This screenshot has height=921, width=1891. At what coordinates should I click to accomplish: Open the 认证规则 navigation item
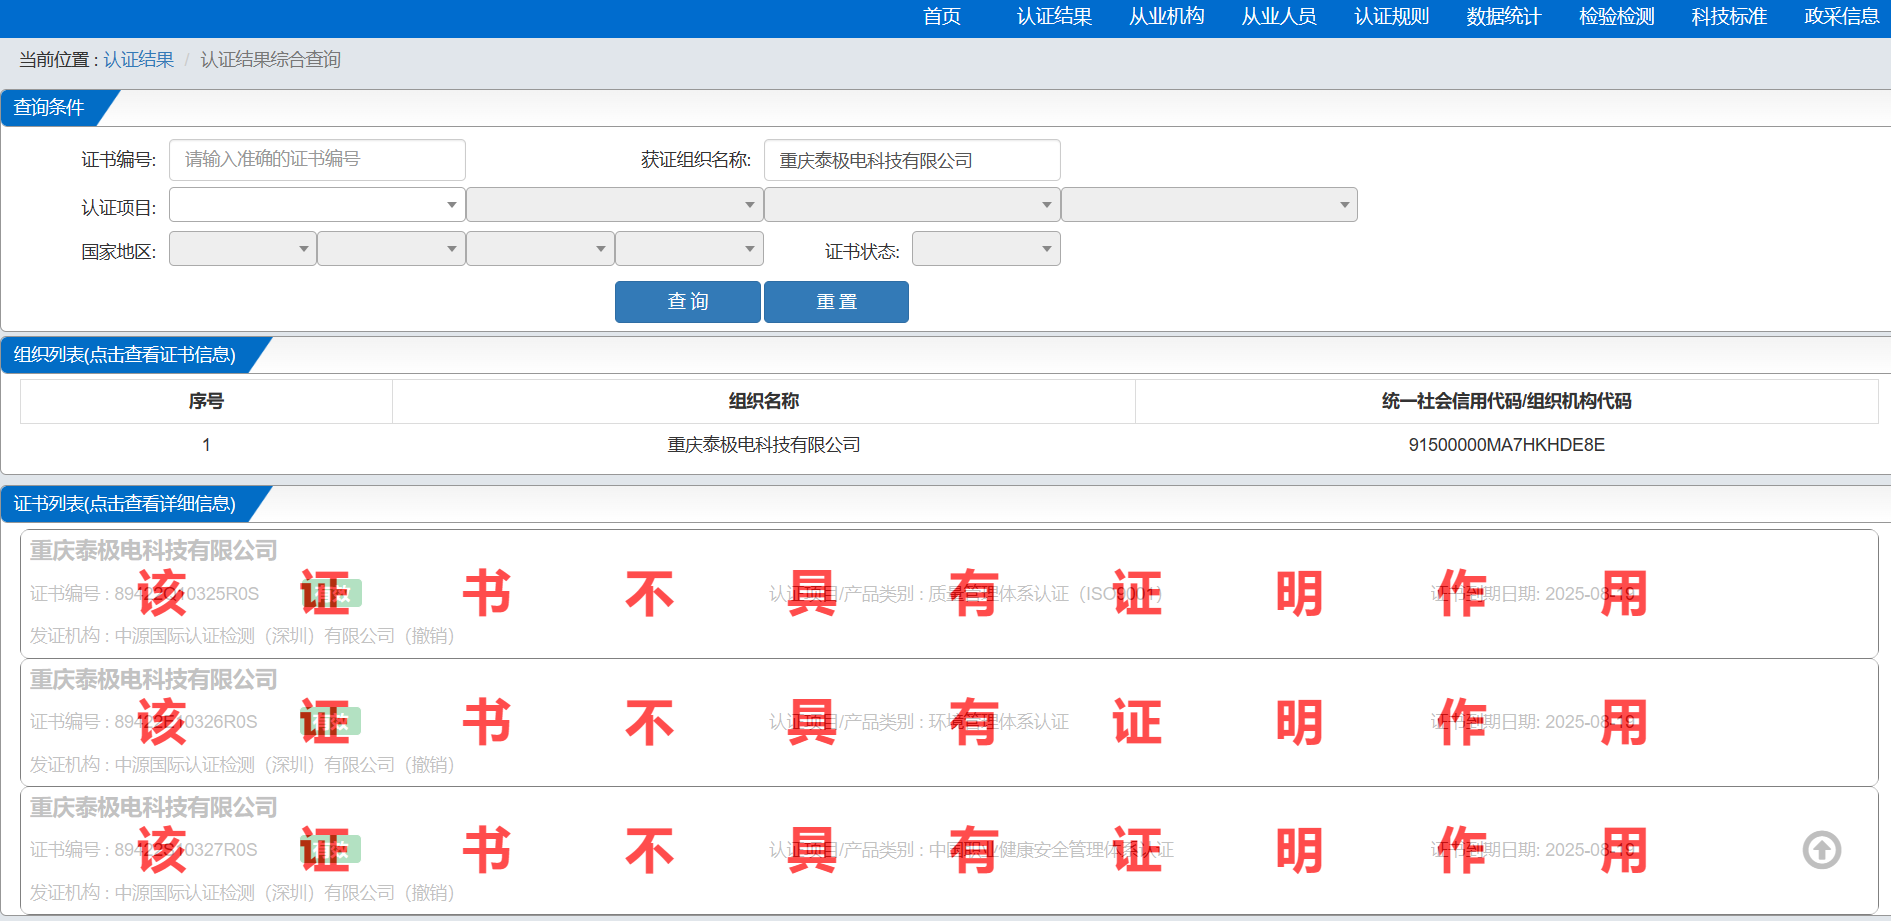1391,17
